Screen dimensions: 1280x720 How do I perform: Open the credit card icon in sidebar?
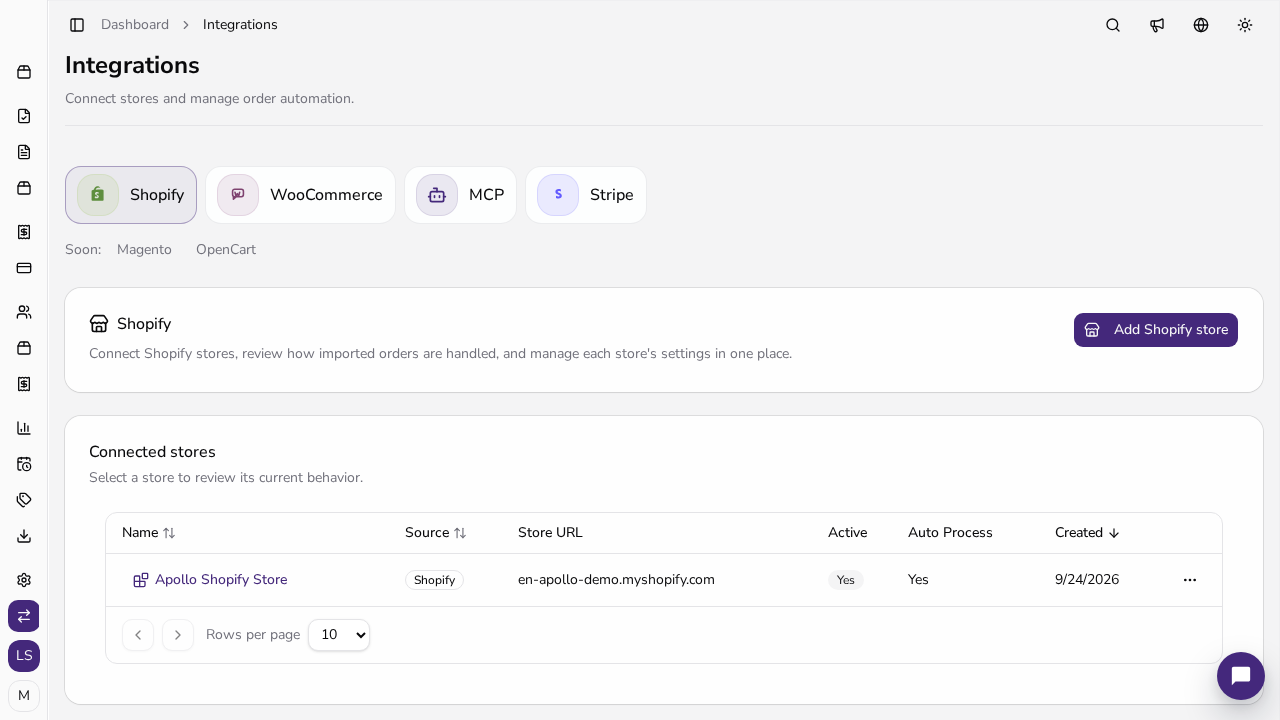click(x=24, y=268)
